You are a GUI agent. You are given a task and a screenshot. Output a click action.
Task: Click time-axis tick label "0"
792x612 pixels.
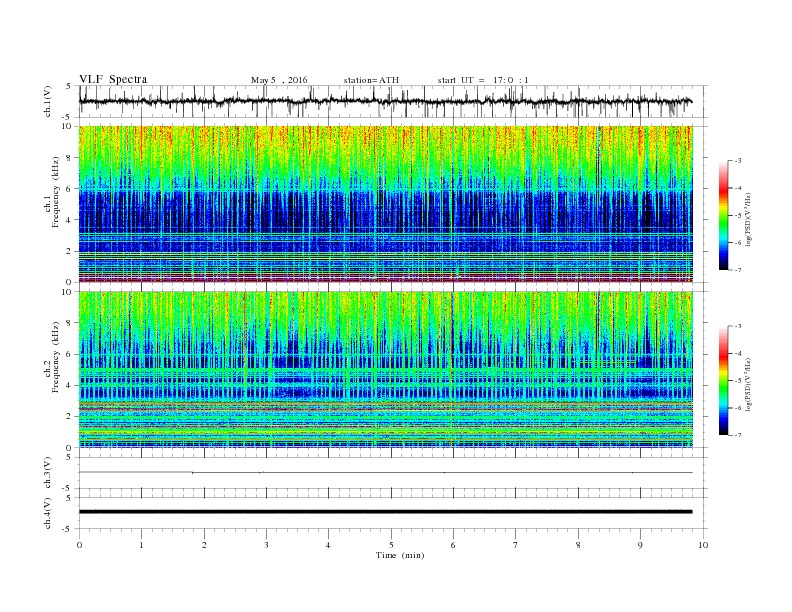(x=79, y=545)
